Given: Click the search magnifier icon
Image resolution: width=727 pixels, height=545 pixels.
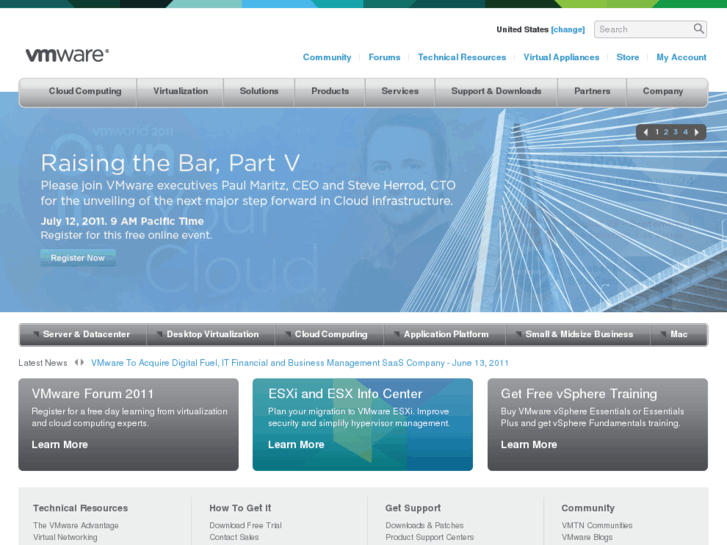Looking at the screenshot, I should [698, 29].
